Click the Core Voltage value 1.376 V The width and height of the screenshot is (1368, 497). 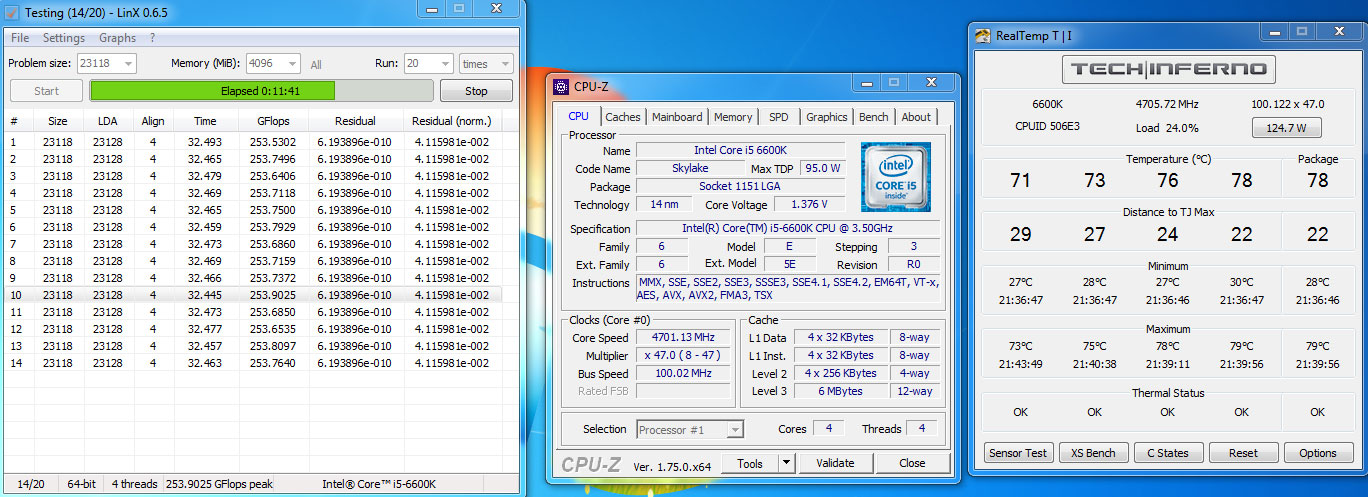click(808, 205)
